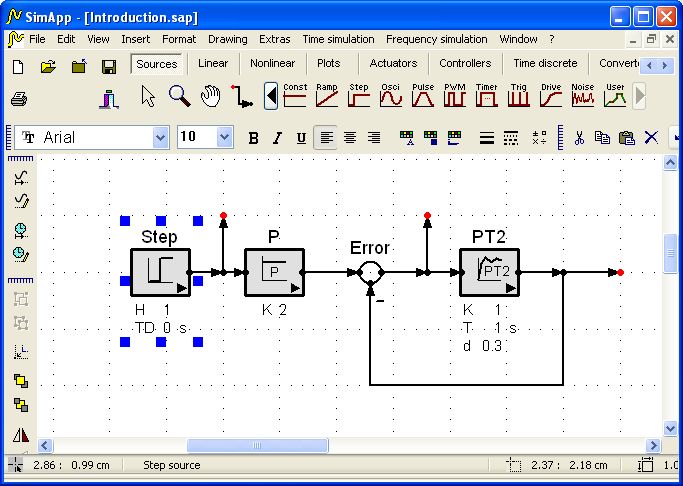The height and width of the screenshot is (486, 683).
Task: Insert a Trig source block
Action: point(518,95)
